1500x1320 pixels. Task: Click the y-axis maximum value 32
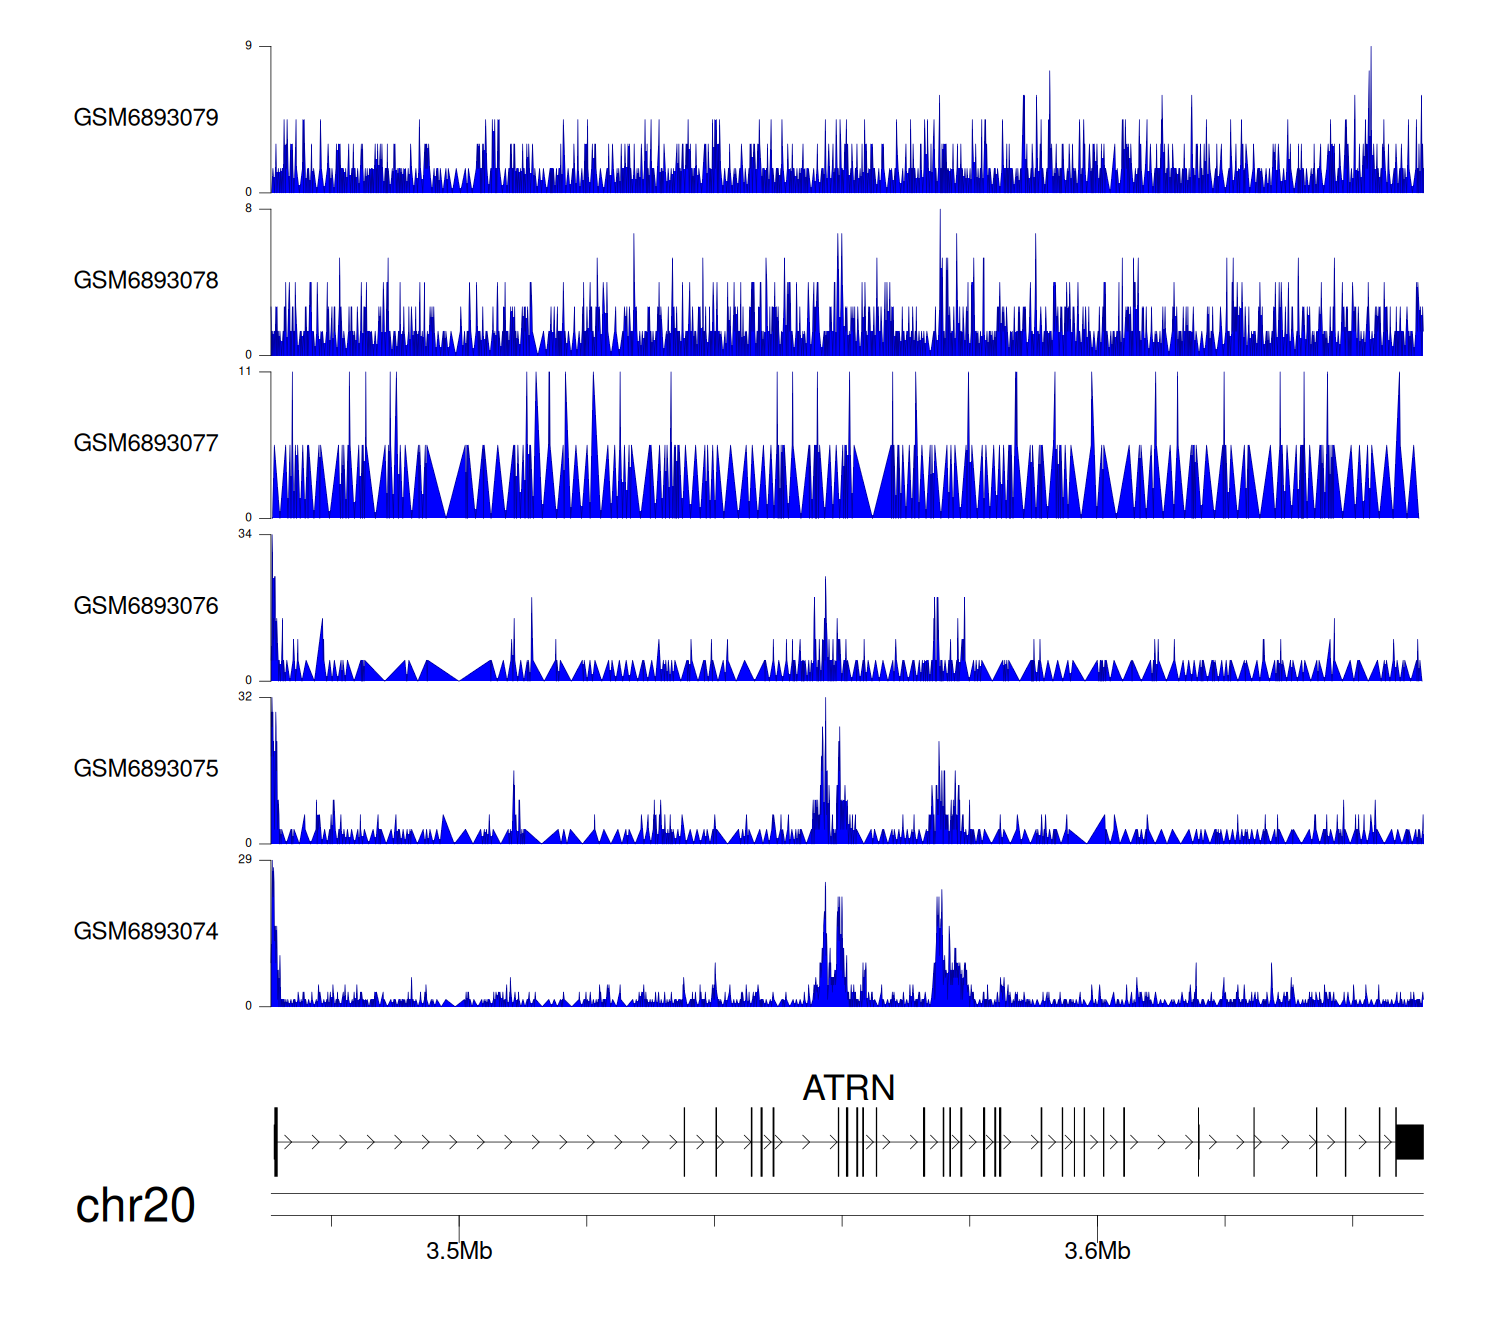click(245, 697)
